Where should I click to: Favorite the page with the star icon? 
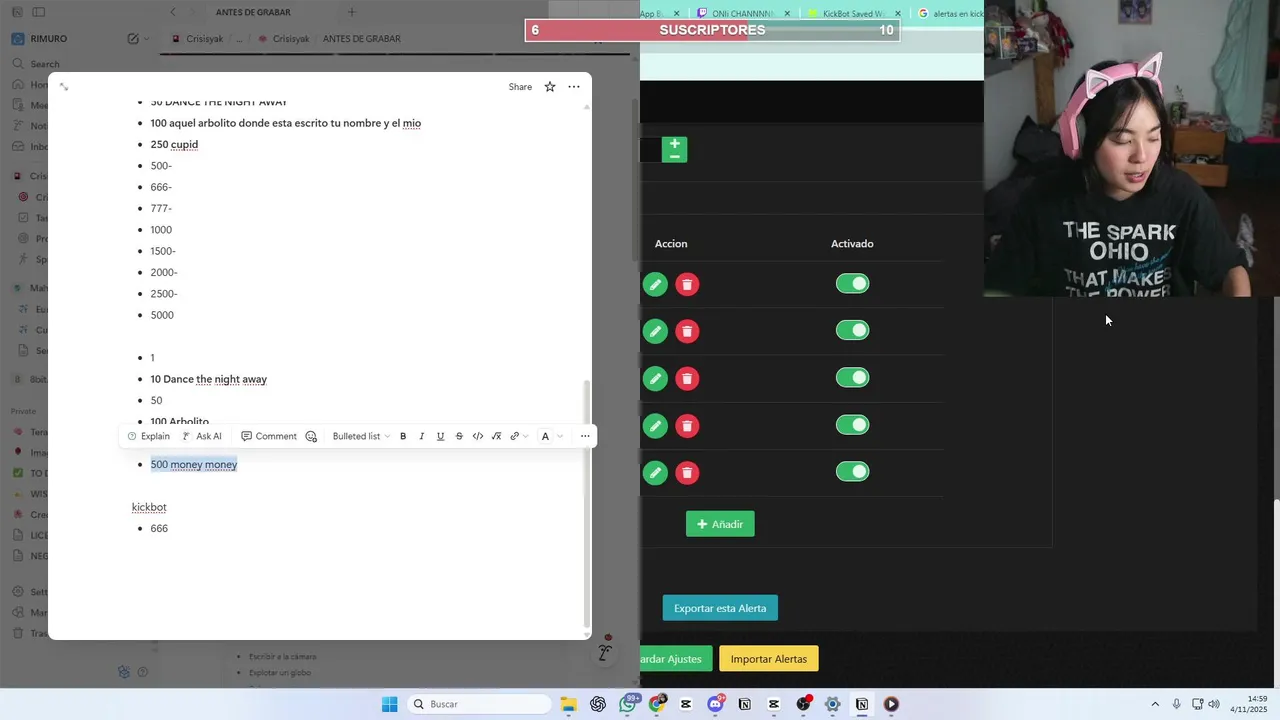pyautogui.click(x=549, y=87)
